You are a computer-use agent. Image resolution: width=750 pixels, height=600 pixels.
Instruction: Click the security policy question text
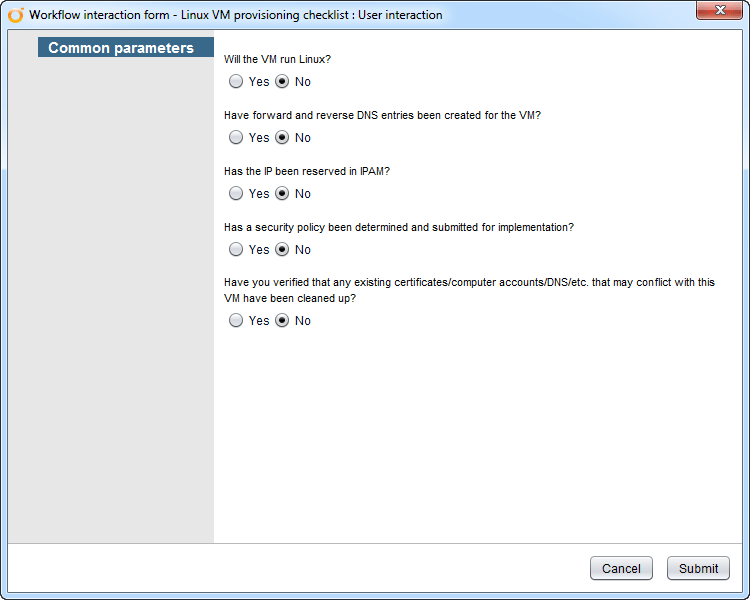398,228
